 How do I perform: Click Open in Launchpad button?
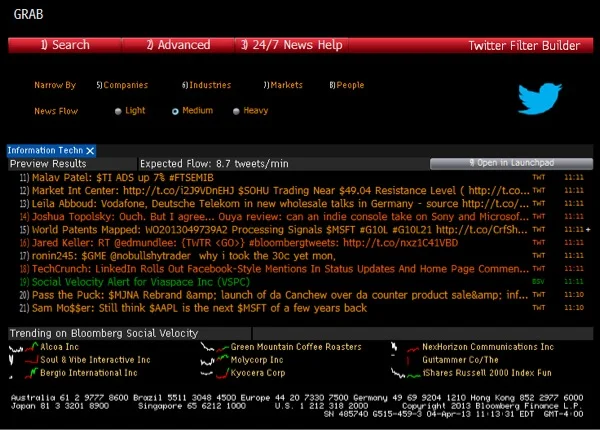(x=511, y=163)
